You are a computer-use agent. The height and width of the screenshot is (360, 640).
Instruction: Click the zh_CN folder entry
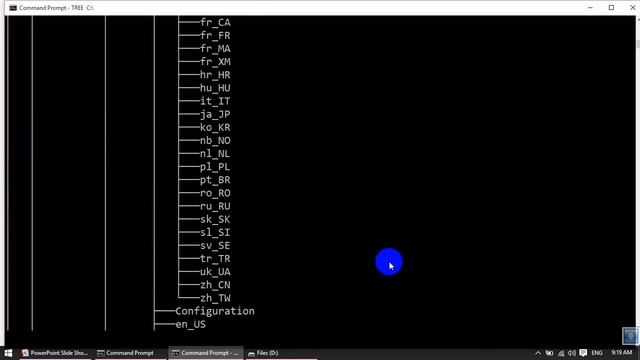(215, 285)
